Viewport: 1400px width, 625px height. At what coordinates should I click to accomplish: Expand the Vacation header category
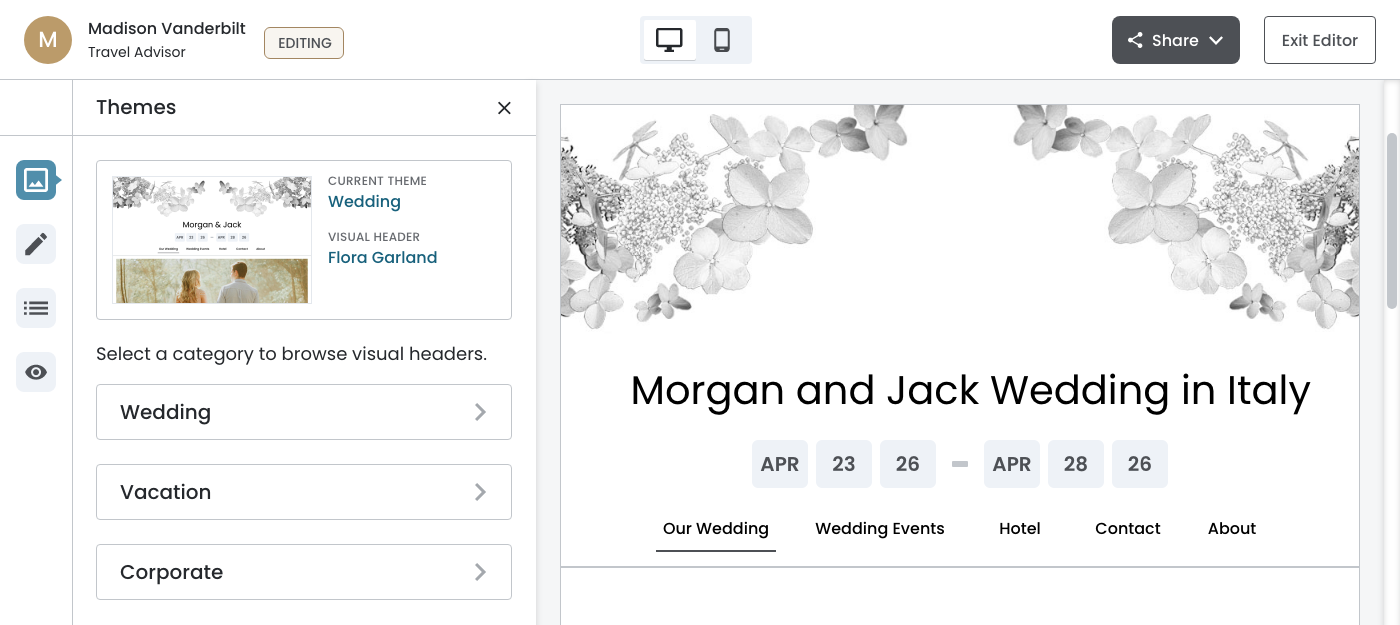(x=304, y=492)
